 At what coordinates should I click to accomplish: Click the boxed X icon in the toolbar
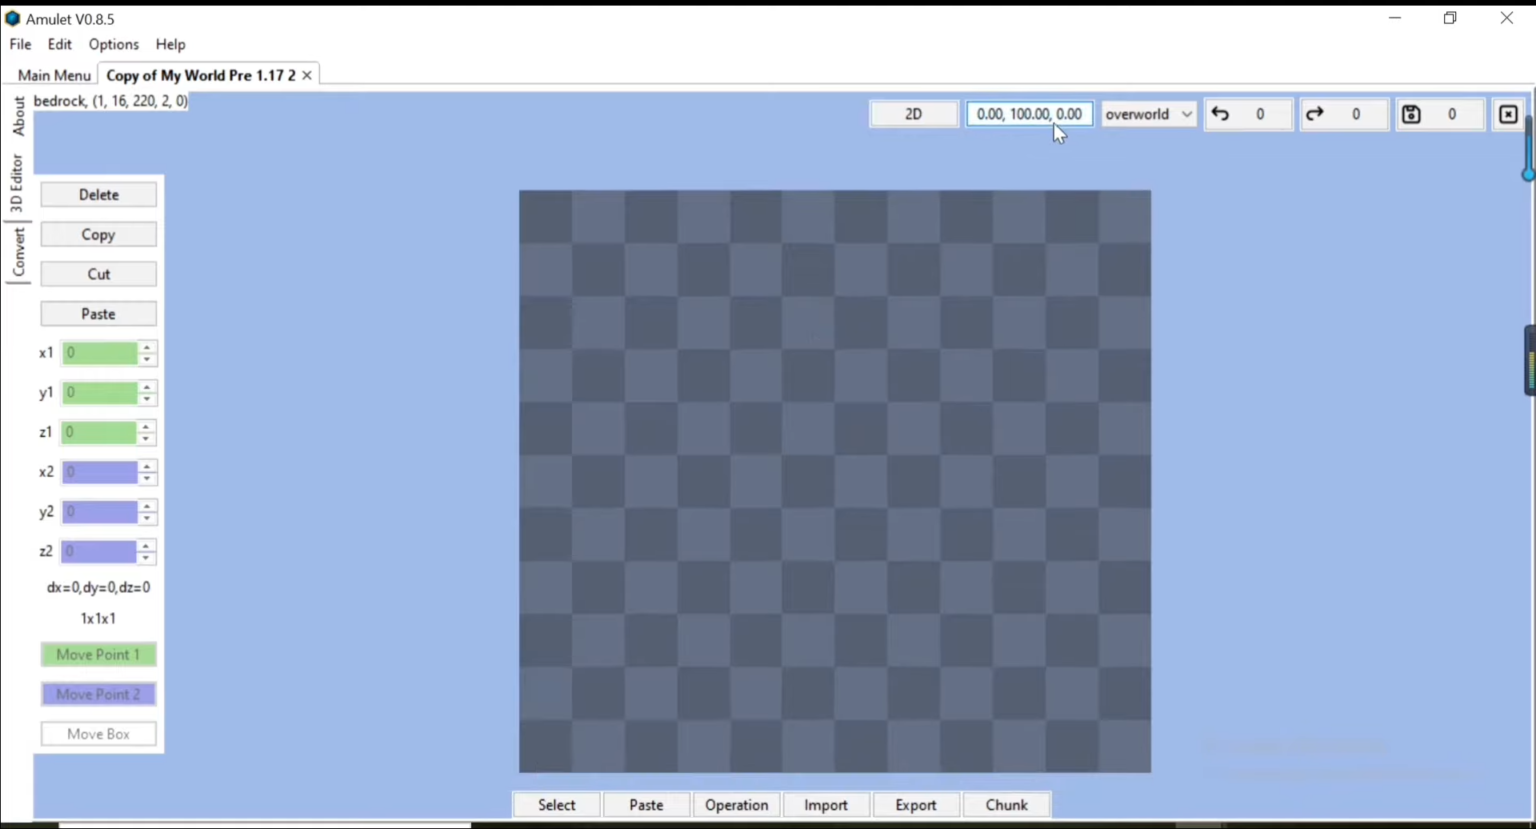[x=1508, y=114]
